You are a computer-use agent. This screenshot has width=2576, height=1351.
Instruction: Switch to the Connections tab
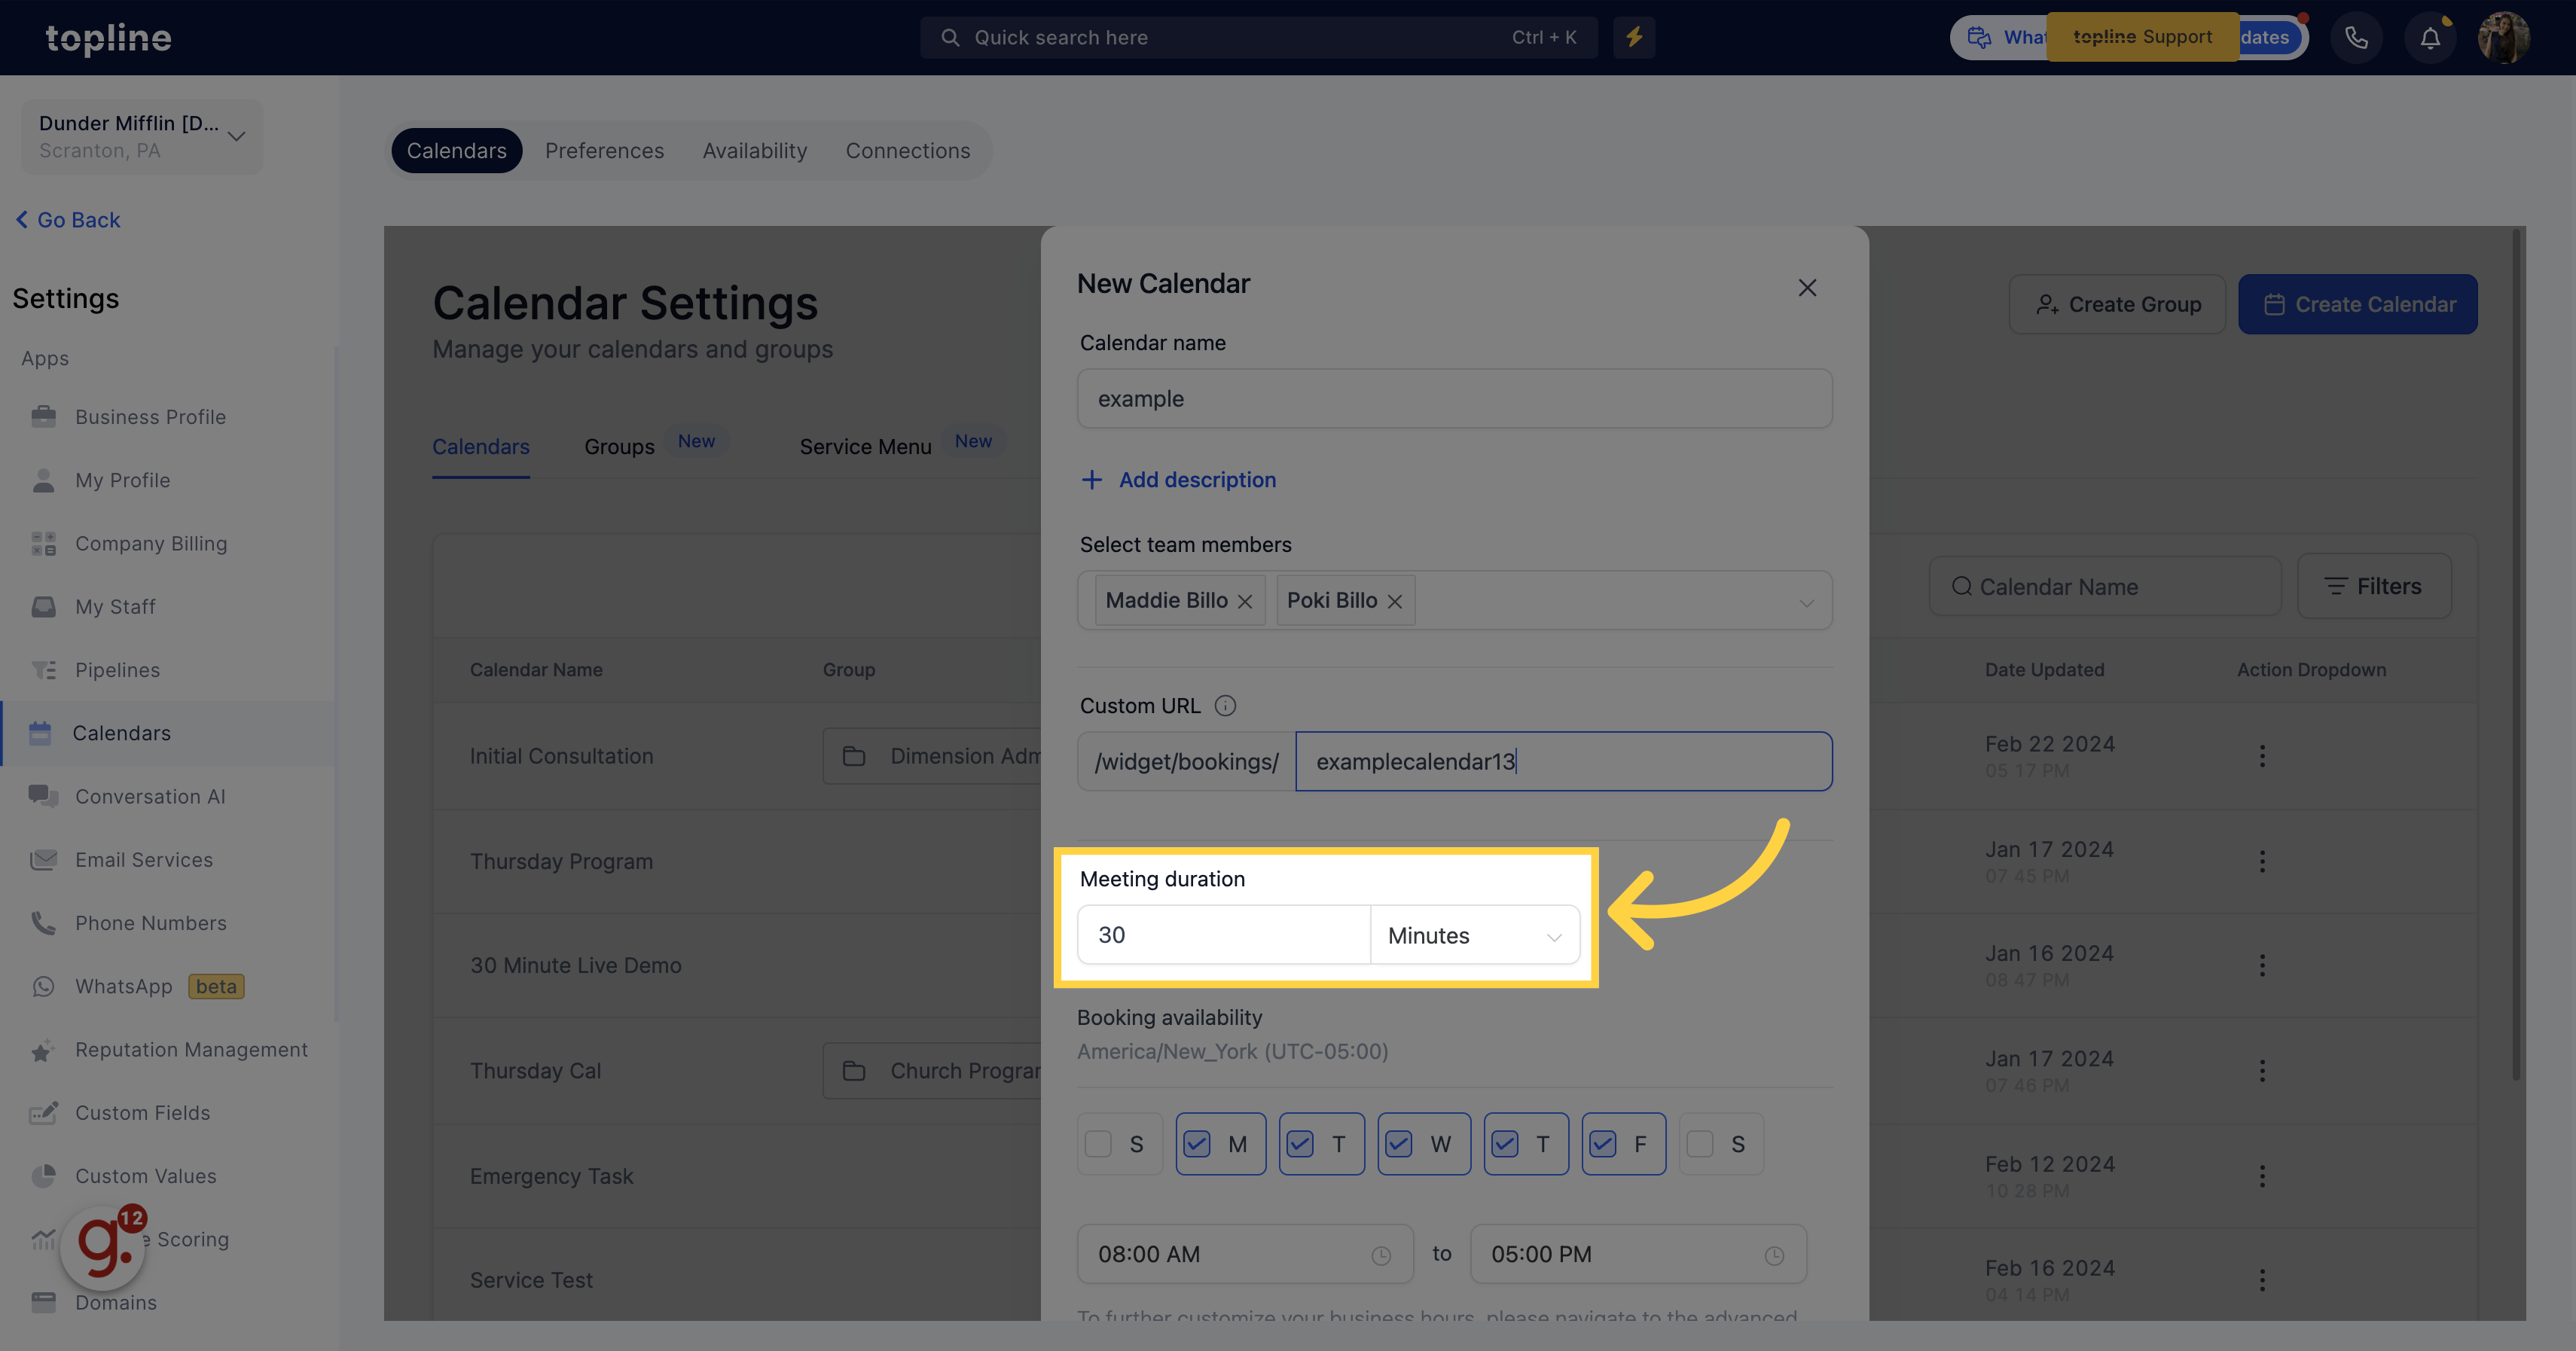pyautogui.click(x=908, y=151)
